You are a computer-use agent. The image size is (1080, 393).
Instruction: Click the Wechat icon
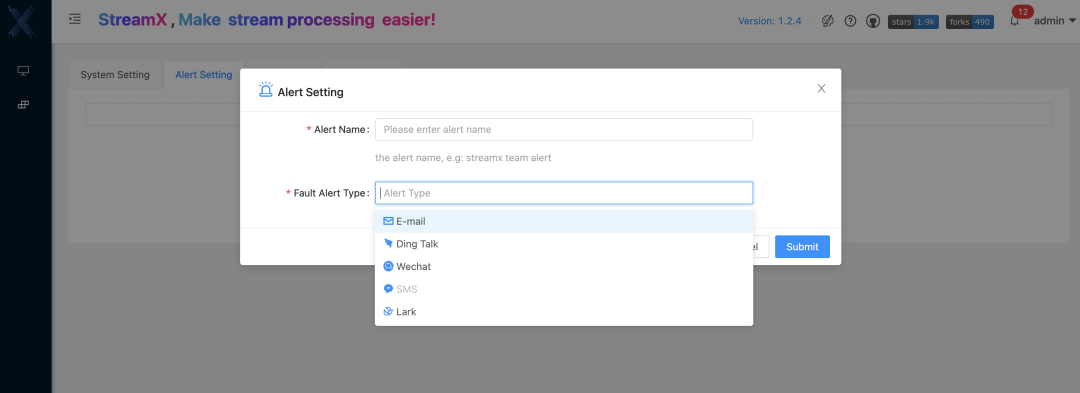(x=388, y=266)
